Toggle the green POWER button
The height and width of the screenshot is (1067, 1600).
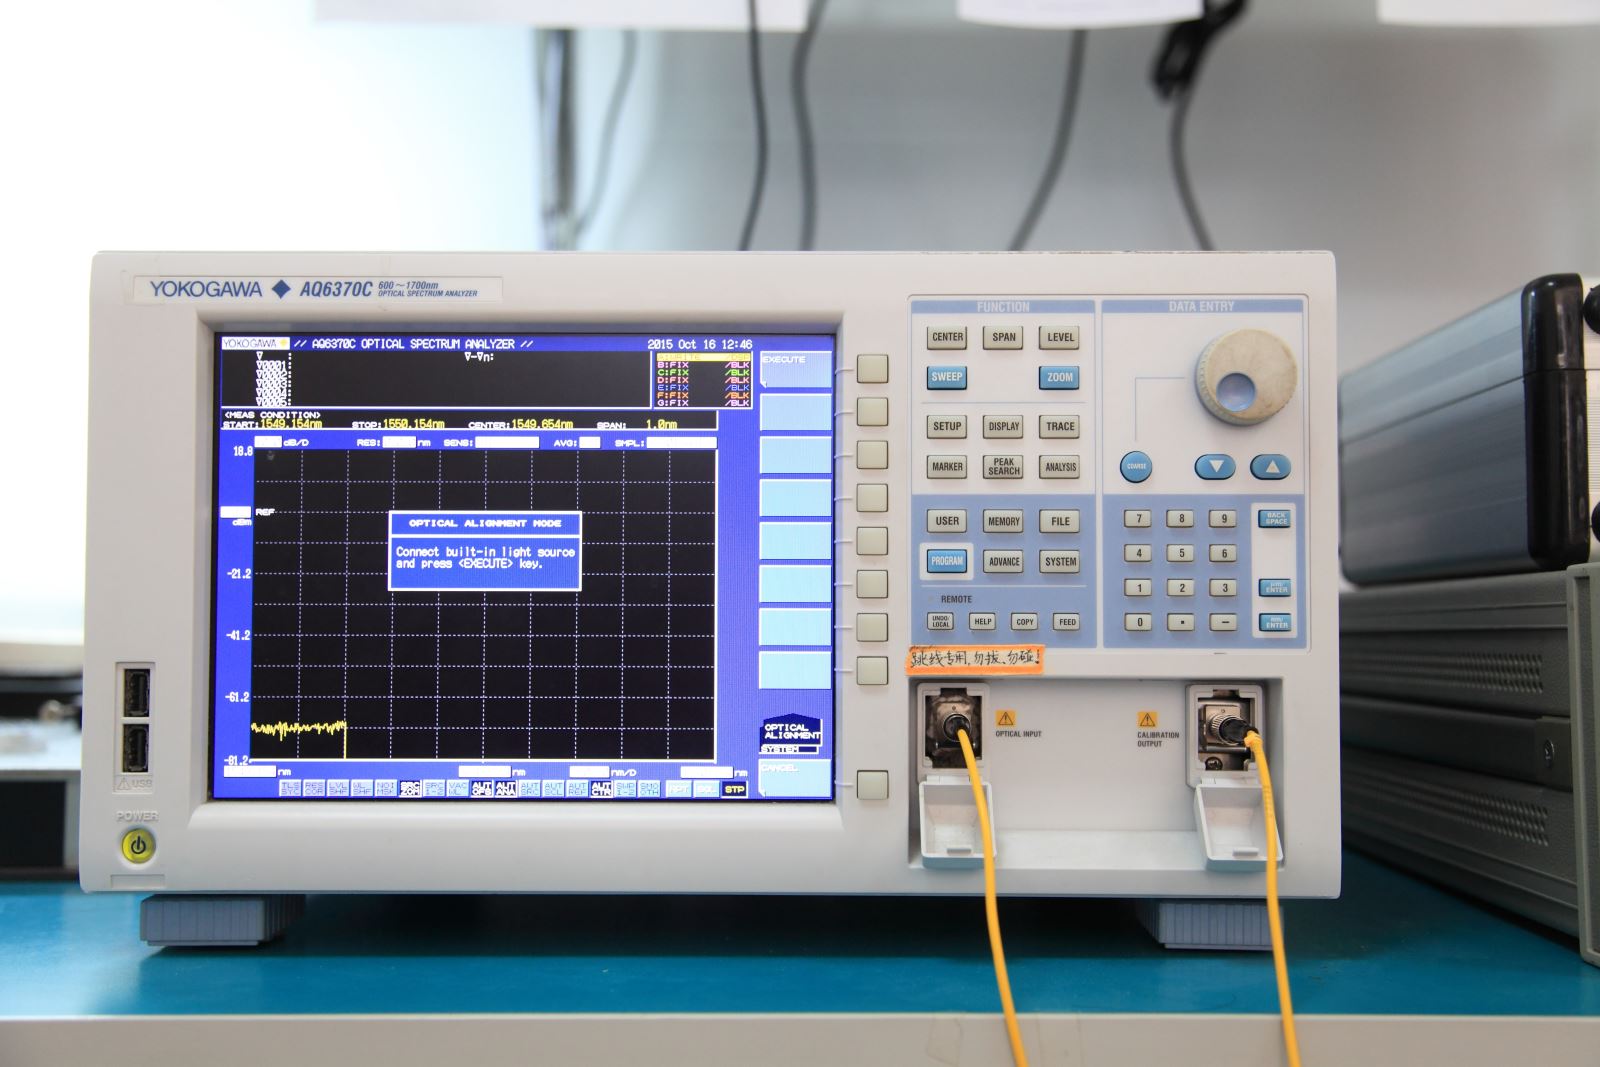137,847
